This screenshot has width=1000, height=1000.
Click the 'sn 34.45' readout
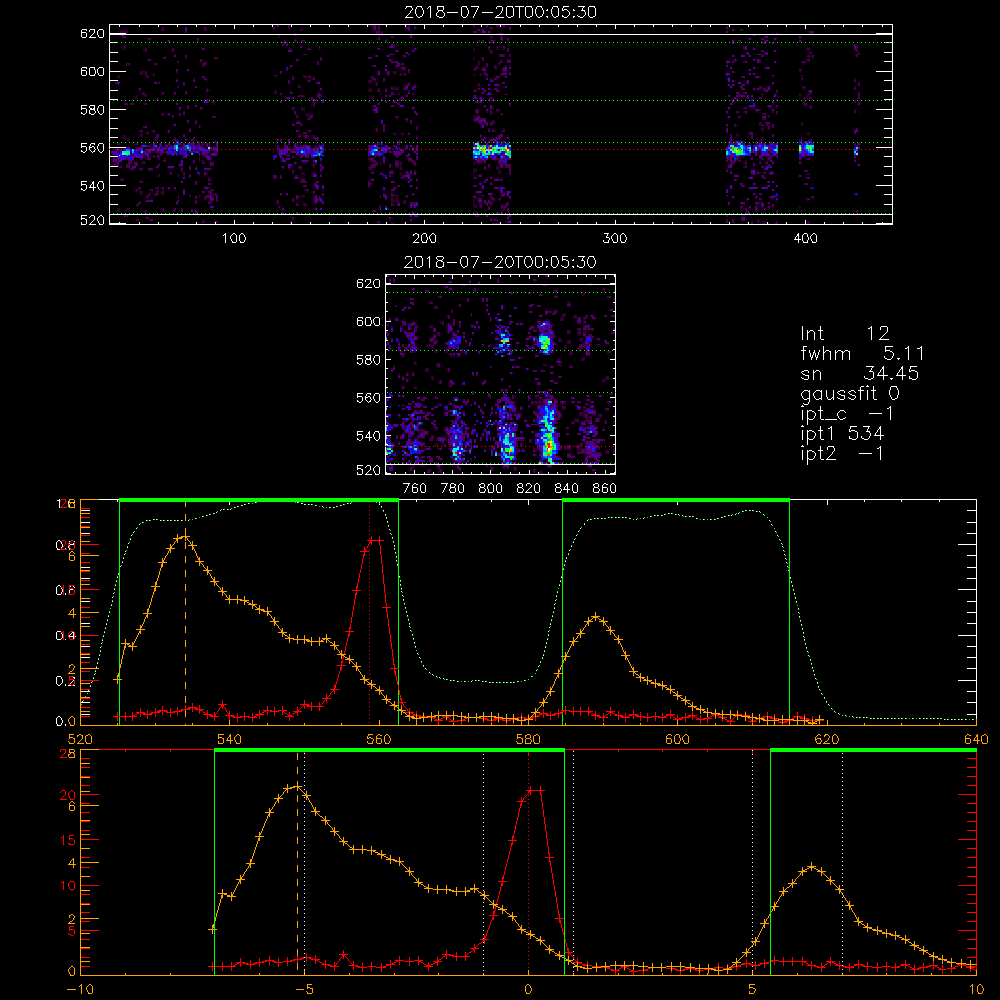pos(860,373)
